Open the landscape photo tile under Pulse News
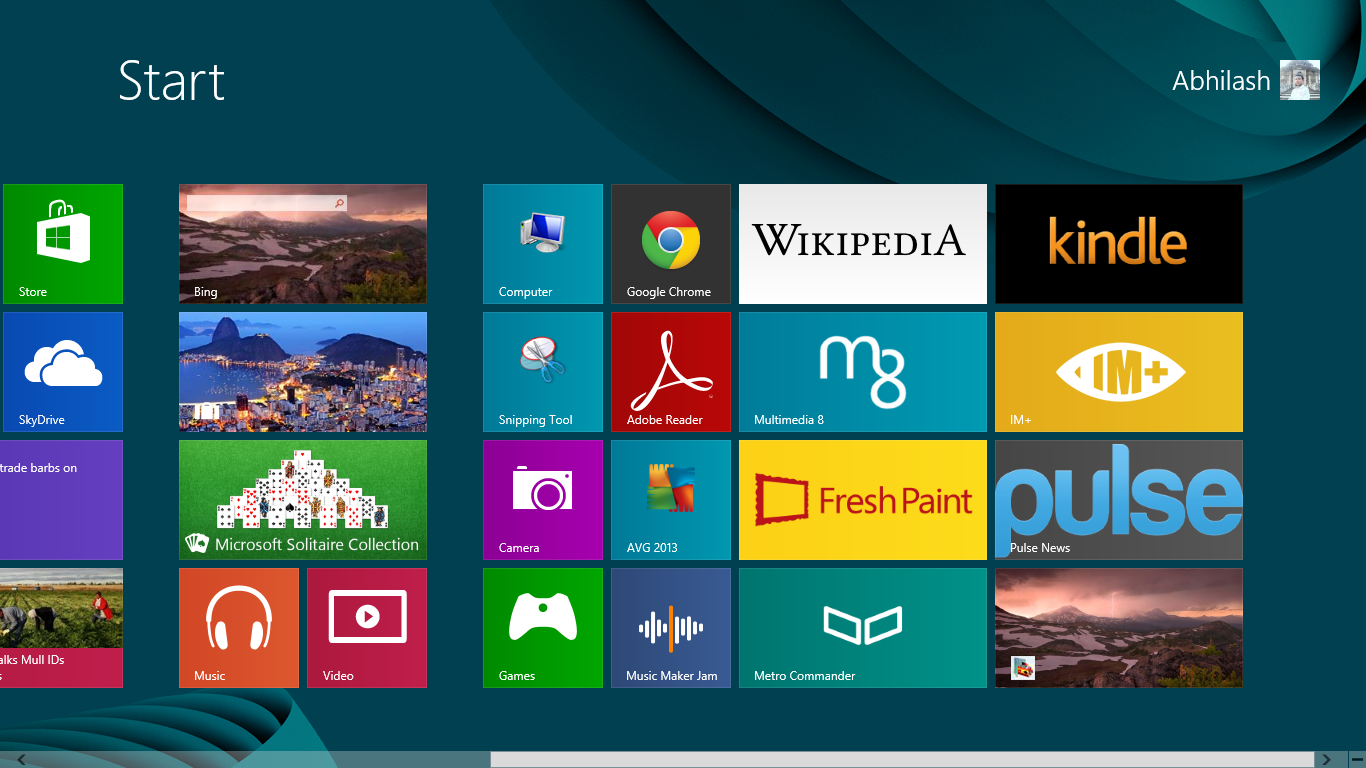This screenshot has height=768, width=1366. pos(1119,628)
